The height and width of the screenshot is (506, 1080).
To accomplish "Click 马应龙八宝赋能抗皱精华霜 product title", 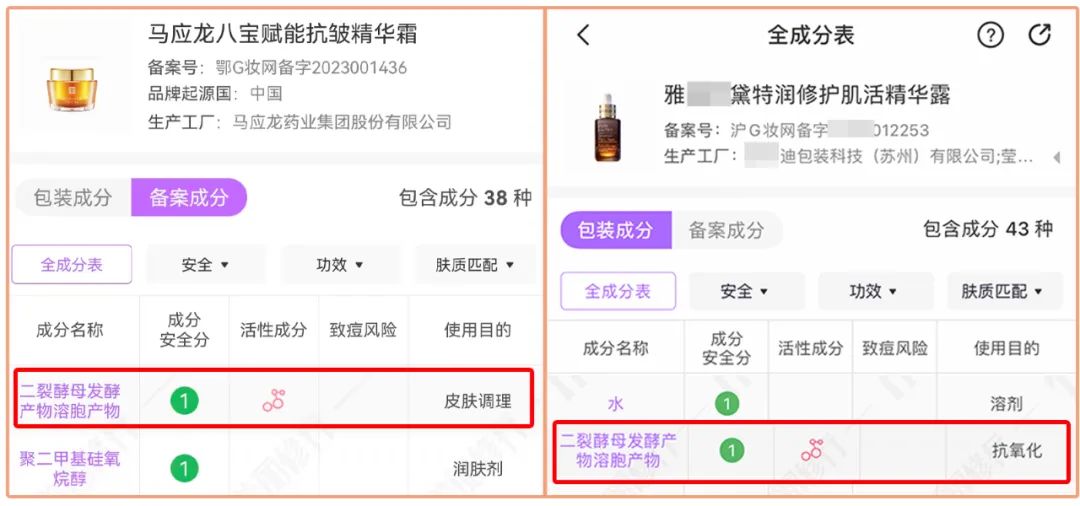I will 282,32.
